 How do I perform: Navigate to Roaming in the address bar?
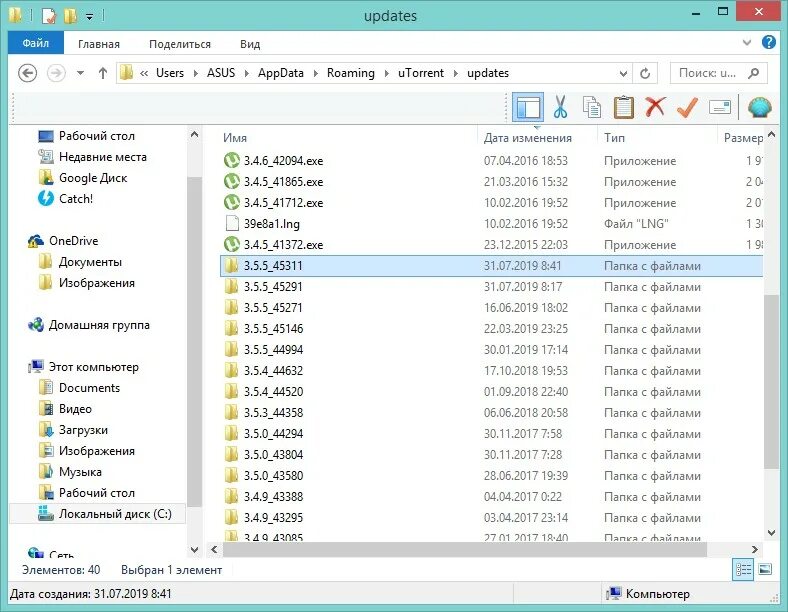351,73
